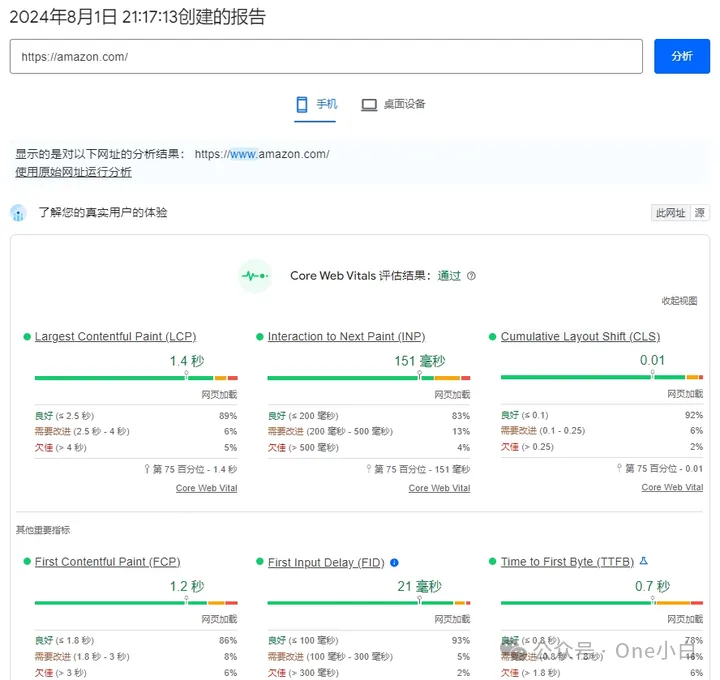Click Core Web Vital link under INP
720x680 pixels.
click(439, 488)
